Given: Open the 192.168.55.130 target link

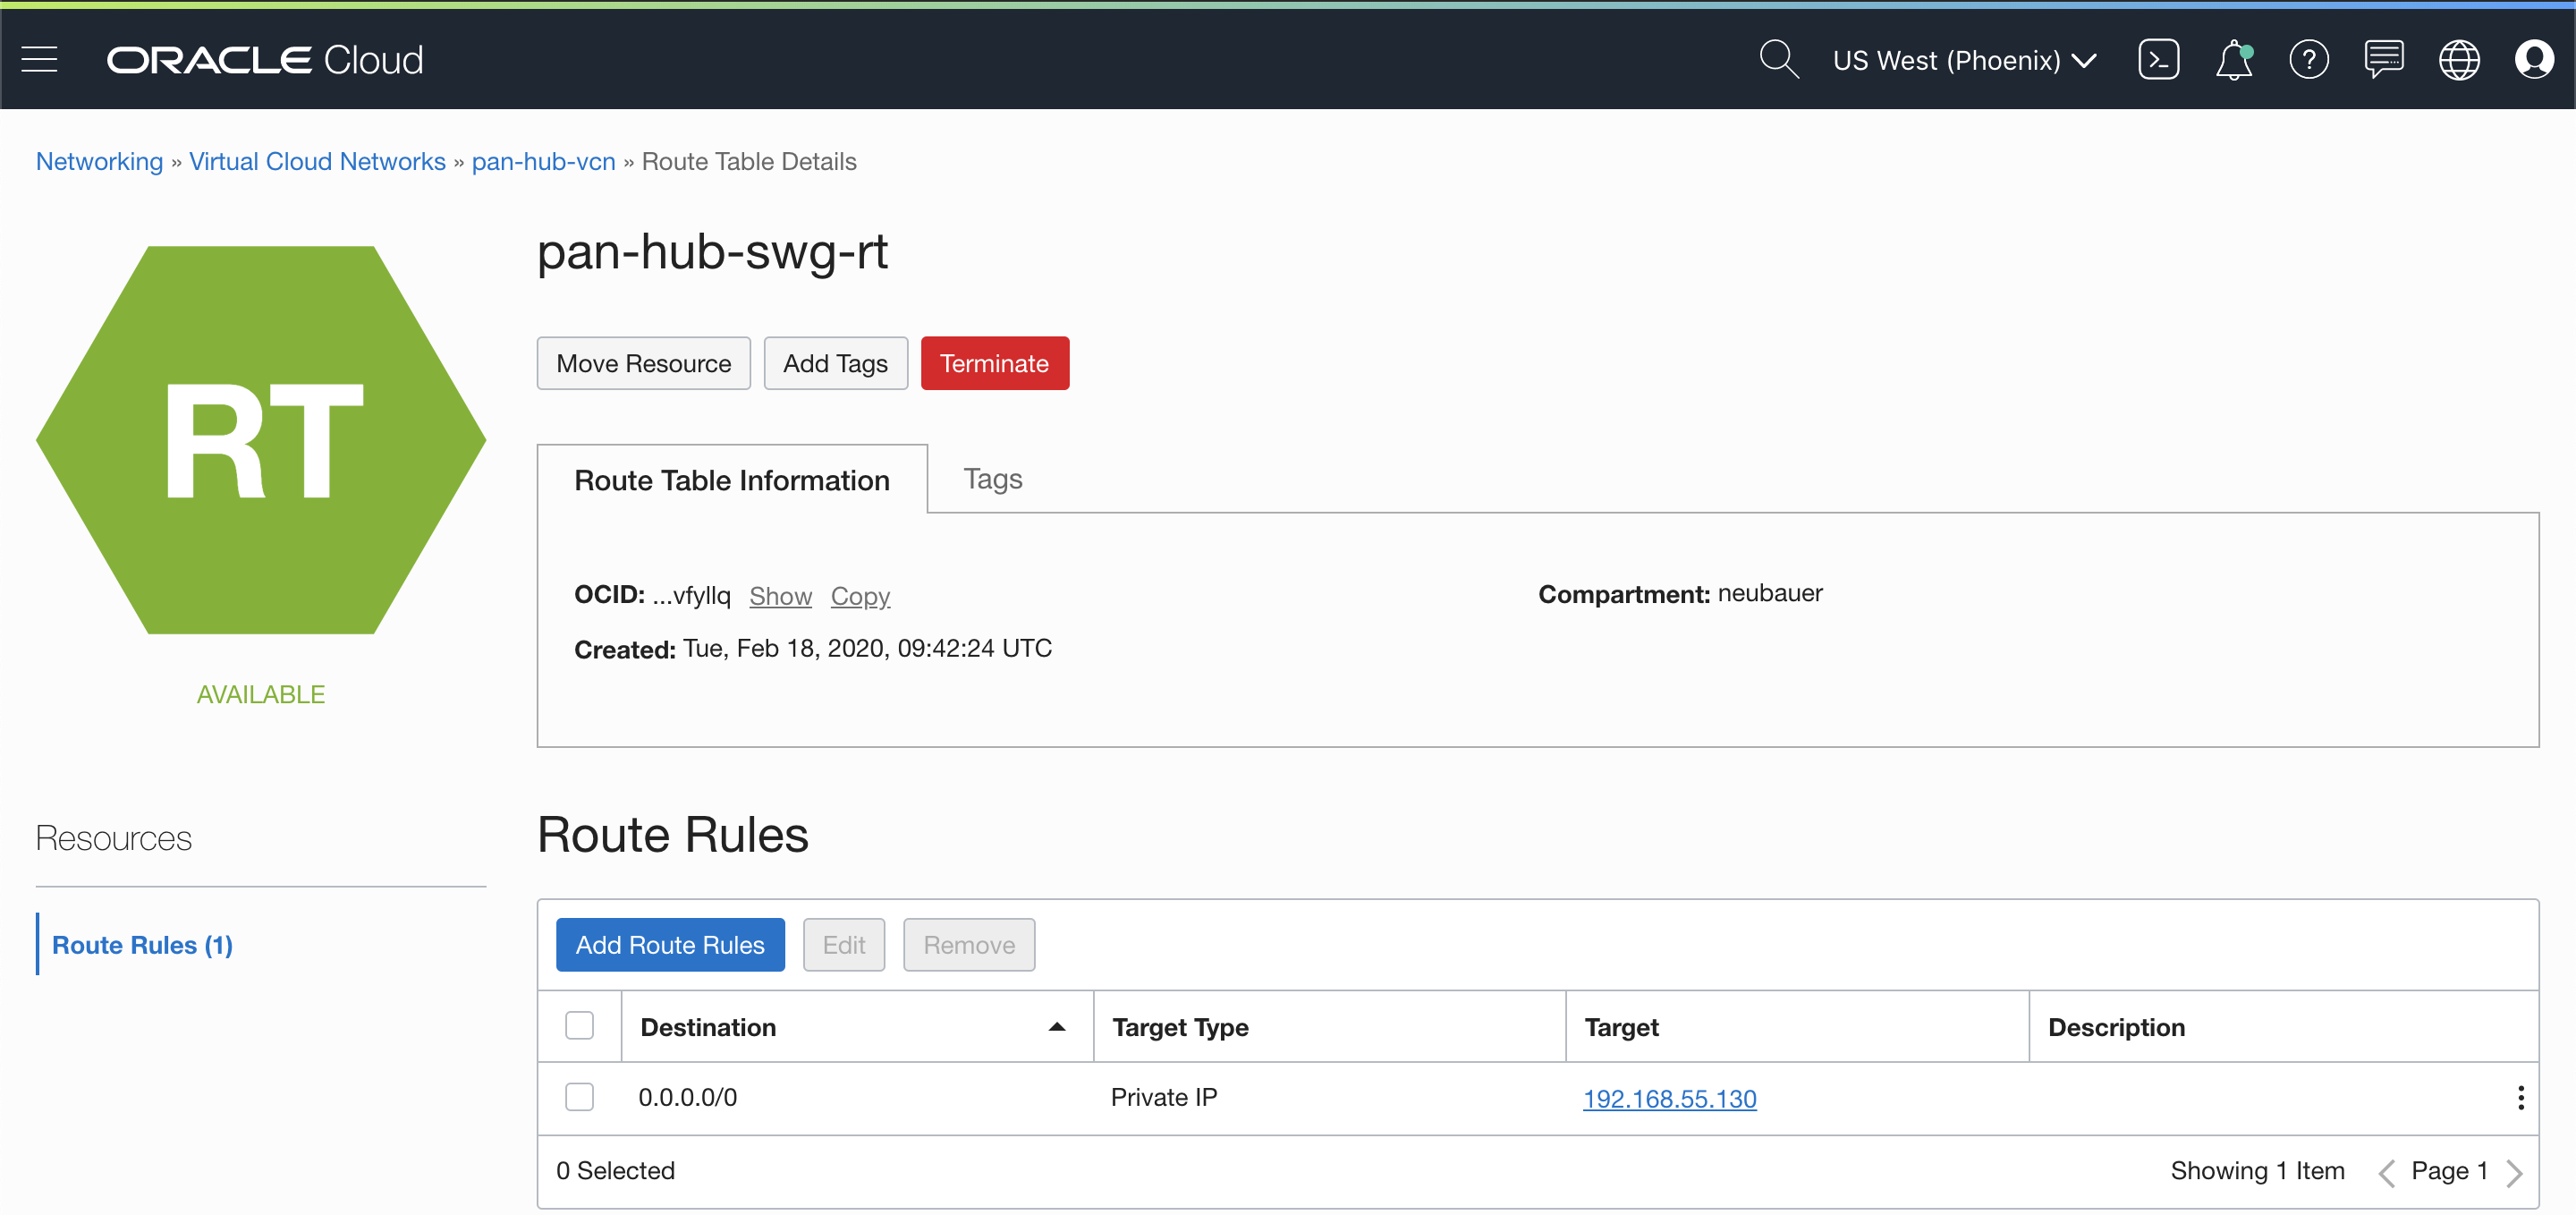Looking at the screenshot, I should tap(1669, 1099).
